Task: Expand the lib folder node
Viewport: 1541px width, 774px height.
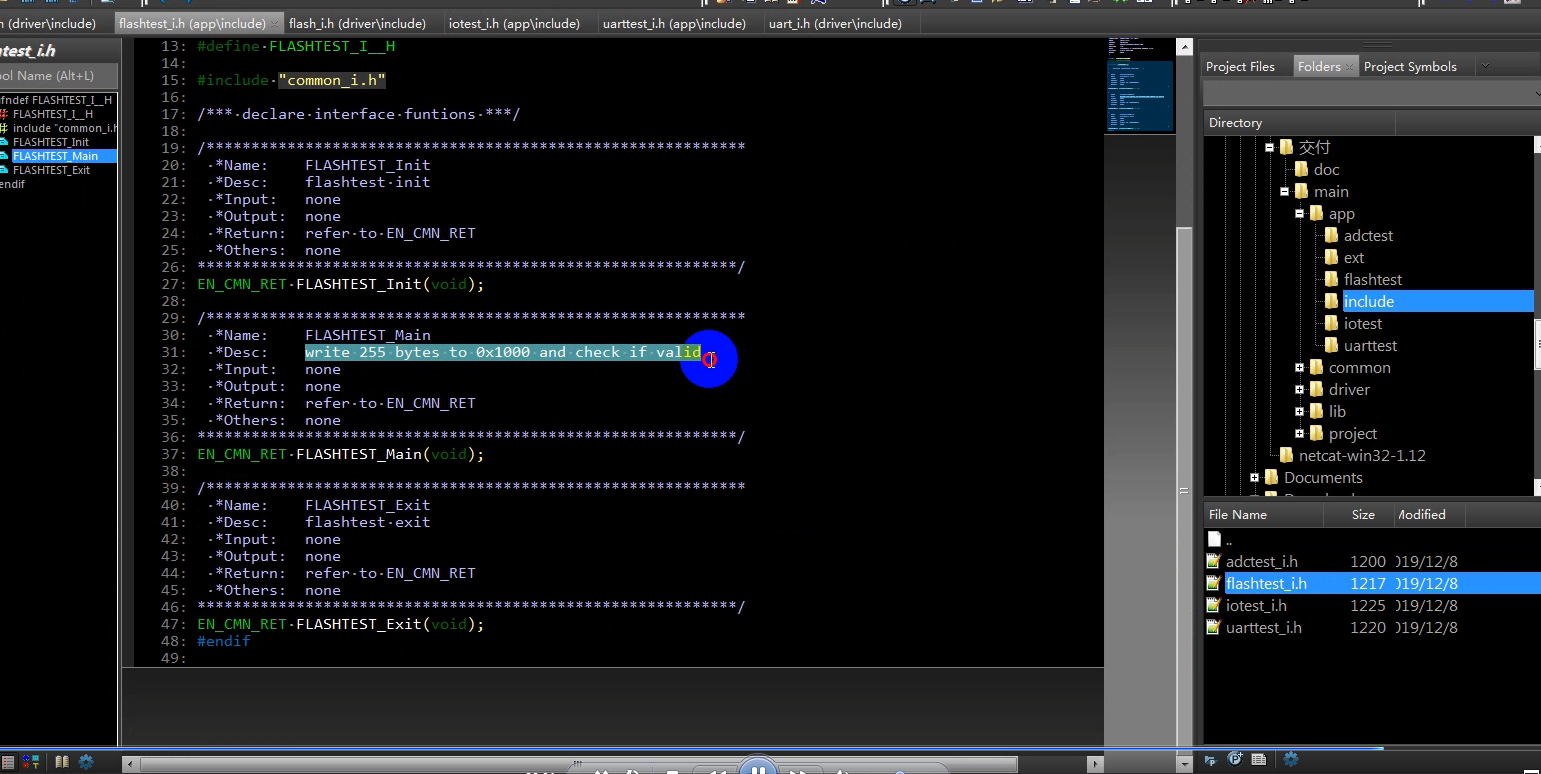Action: tap(1300, 411)
